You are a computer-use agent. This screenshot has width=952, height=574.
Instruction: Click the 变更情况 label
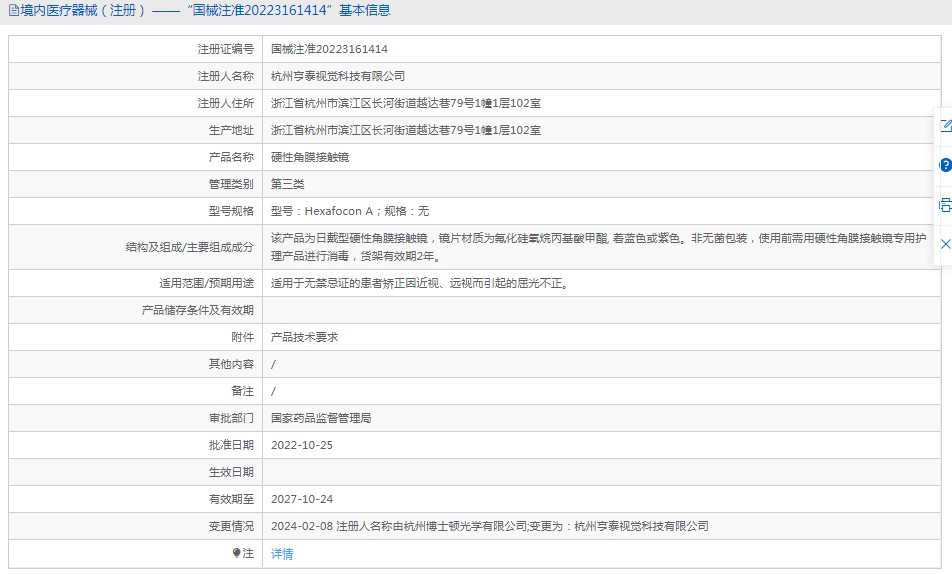(231, 526)
